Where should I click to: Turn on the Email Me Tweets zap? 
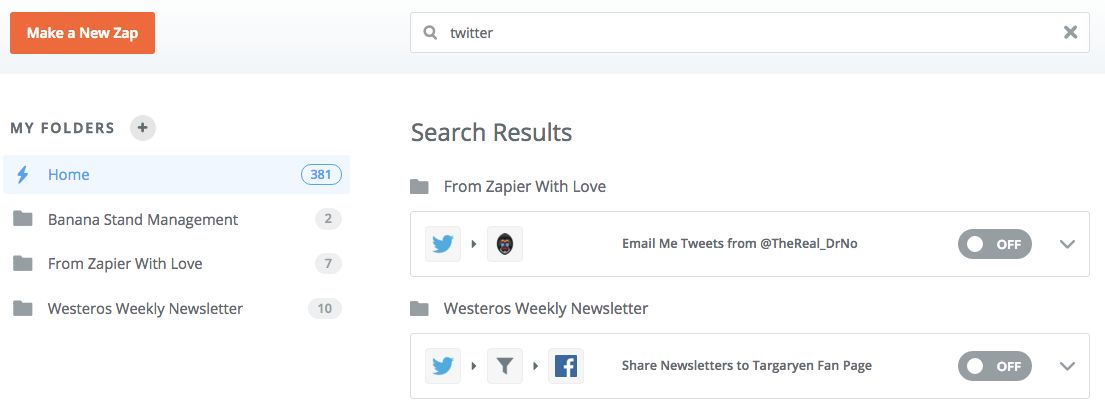click(994, 244)
